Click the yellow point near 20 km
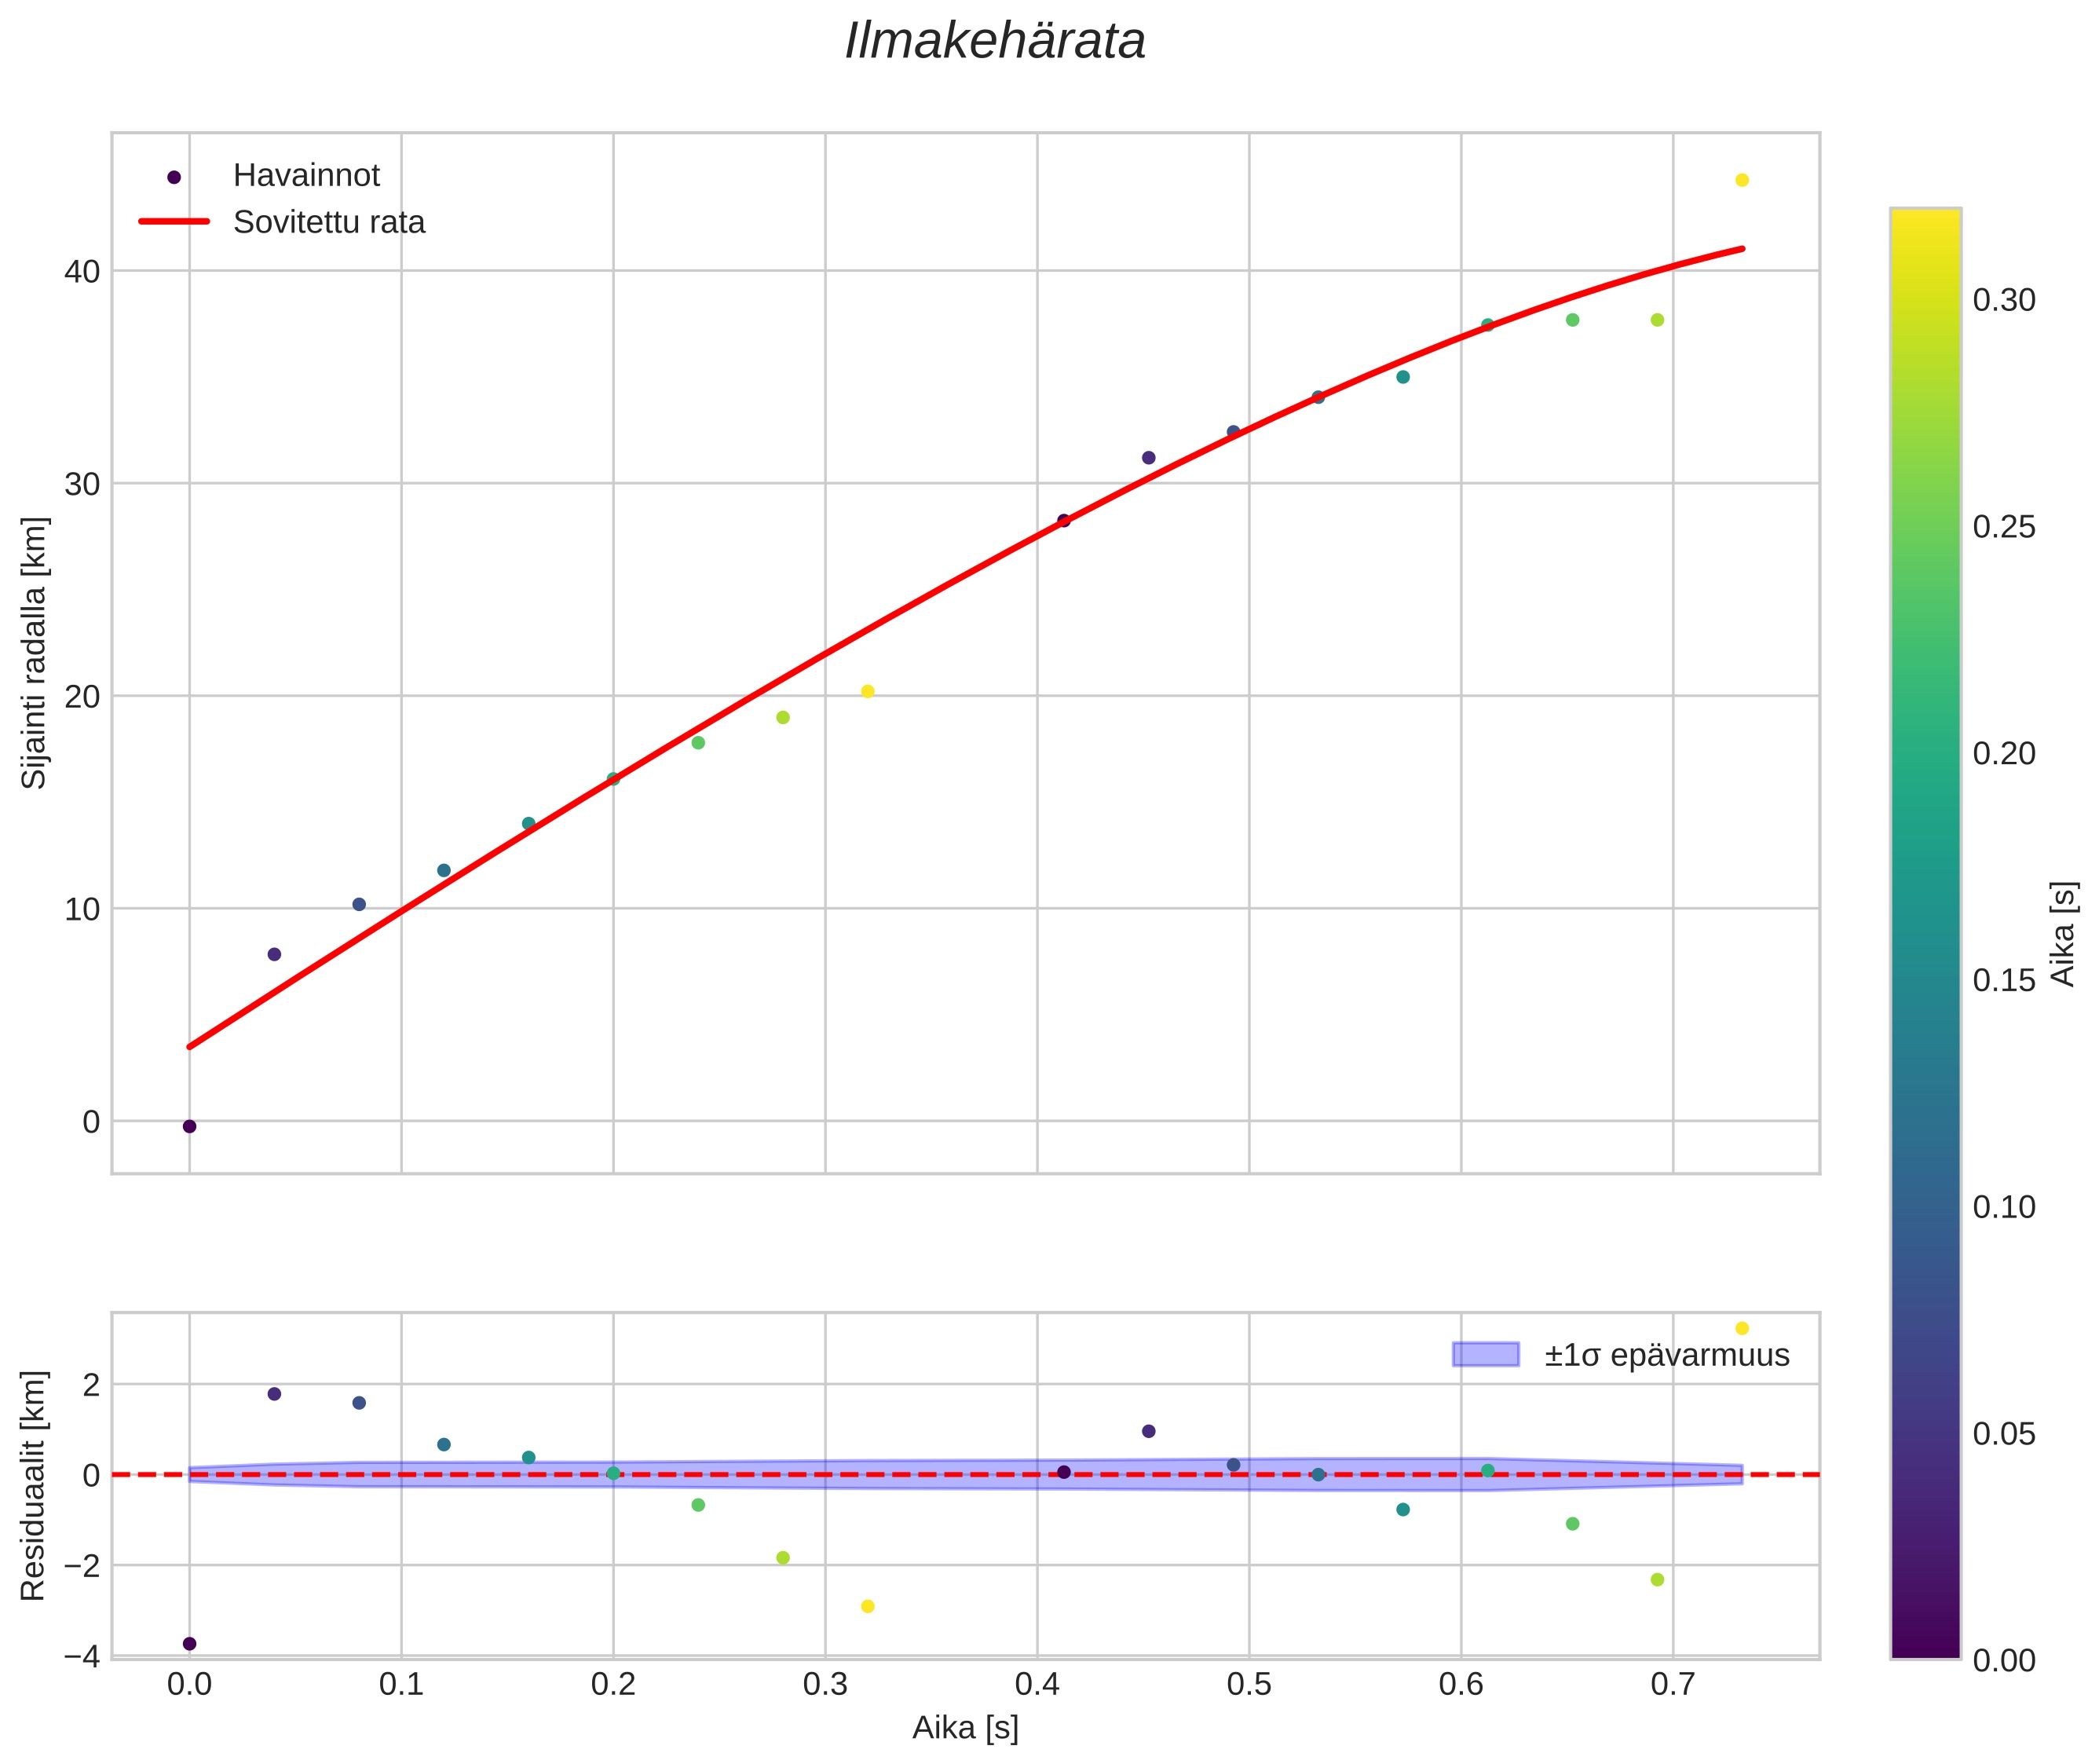Screen dimensions: 2099x1764 tap(867, 691)
